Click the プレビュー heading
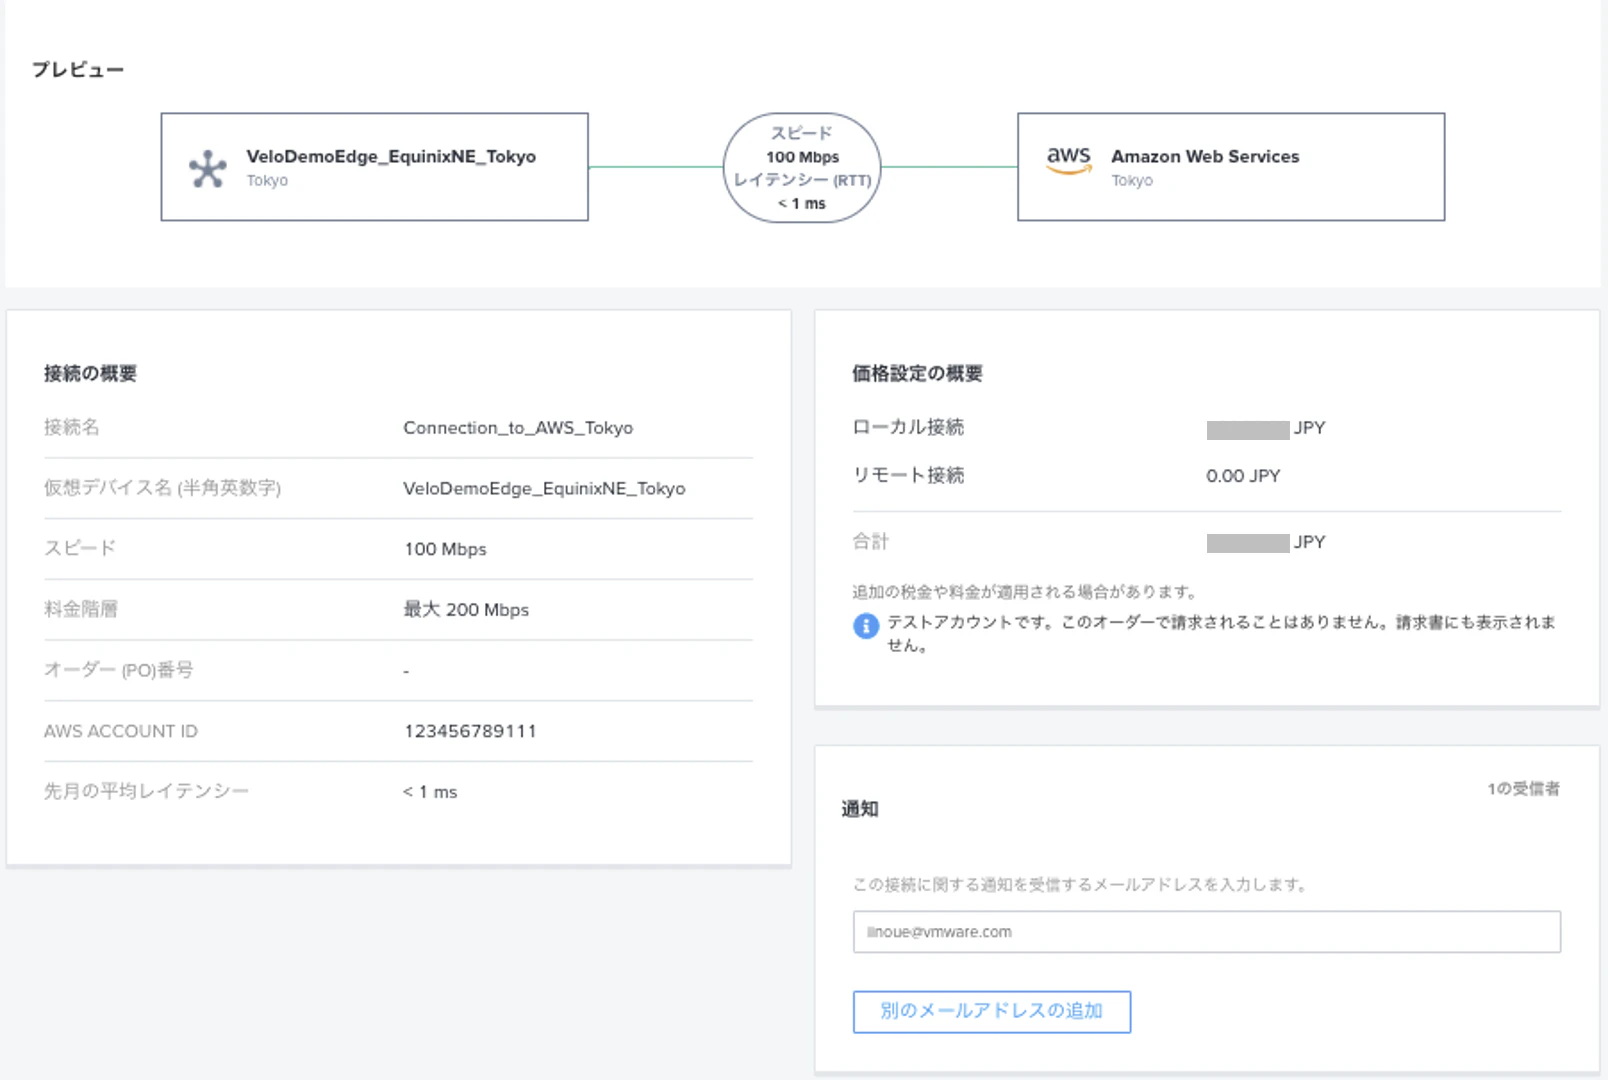Screen dimensions: 1608x1080 pyautogui.click(x=78, y=70)
